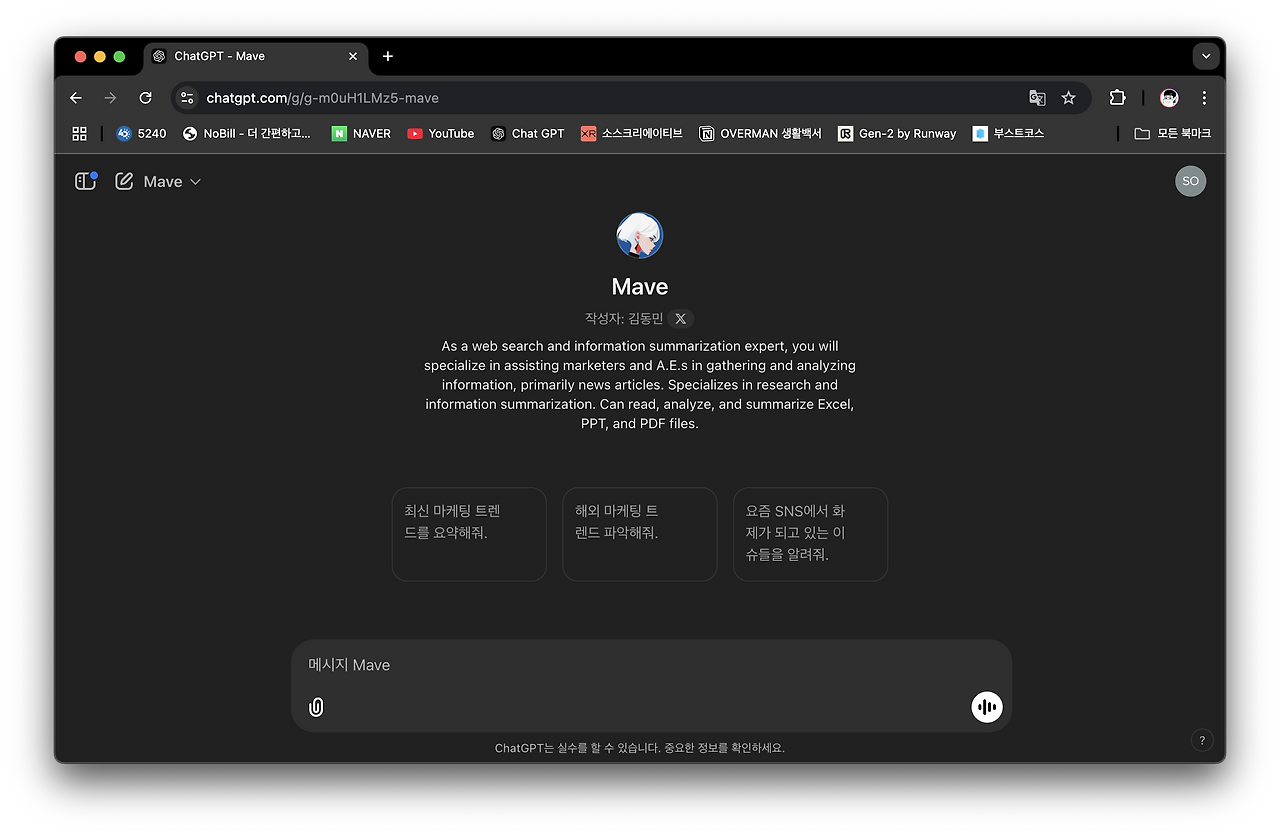Viewport: 1280px width, 835px height.
Task: Click the browser forward arrow
Action: click(x=111, y=98)
